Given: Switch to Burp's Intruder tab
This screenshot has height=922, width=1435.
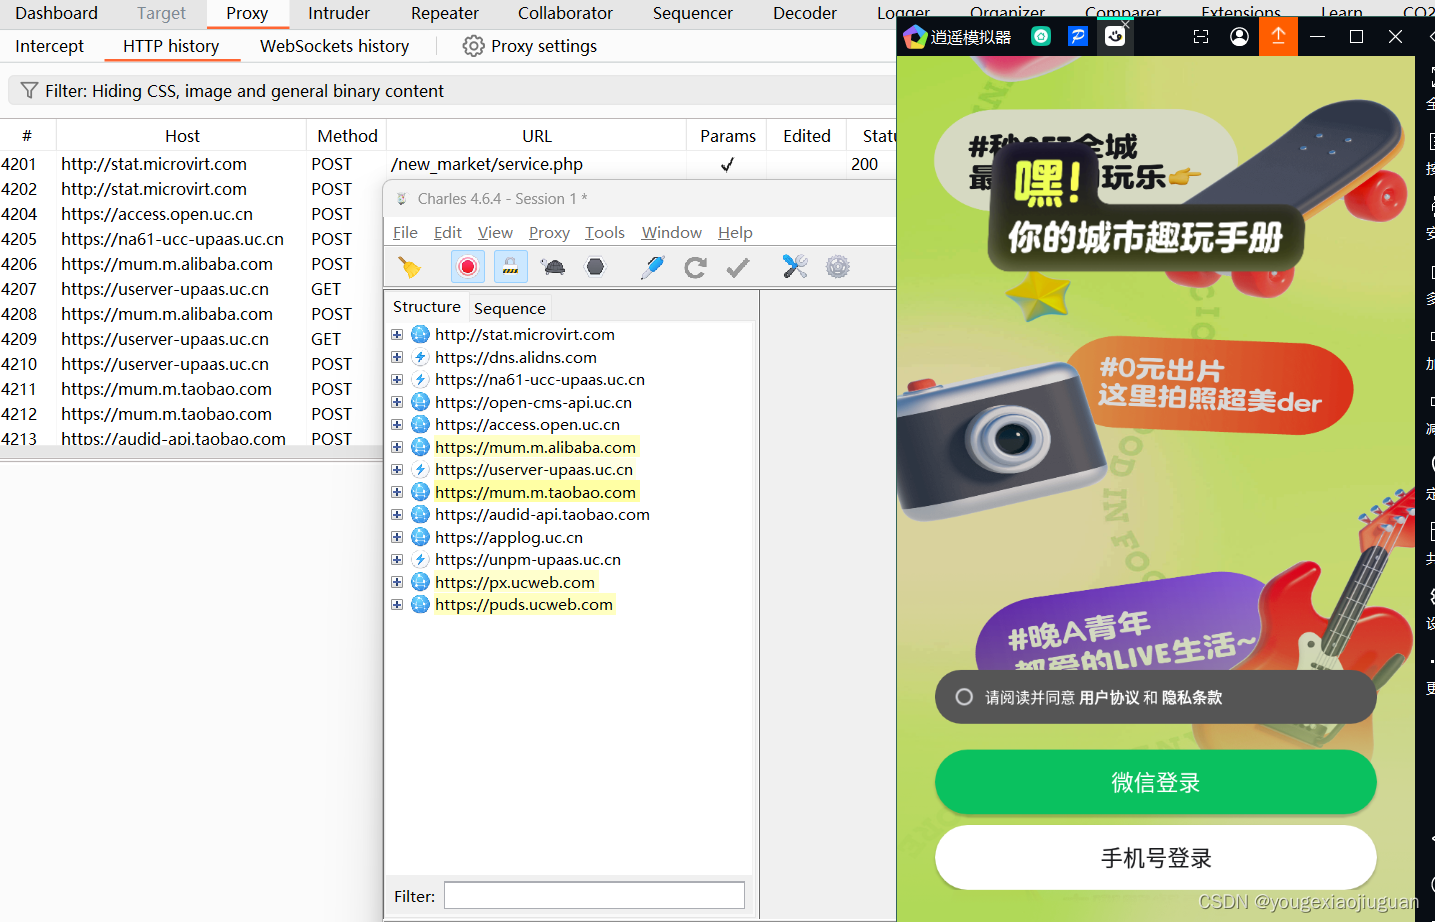Looking at the screenshot, I should [x=339, y=13].
